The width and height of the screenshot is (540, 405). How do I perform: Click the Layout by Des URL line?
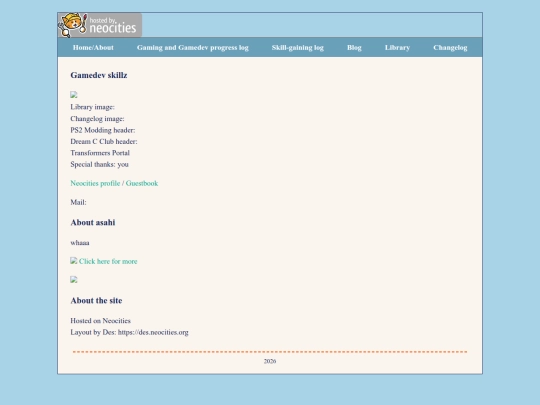129,332
